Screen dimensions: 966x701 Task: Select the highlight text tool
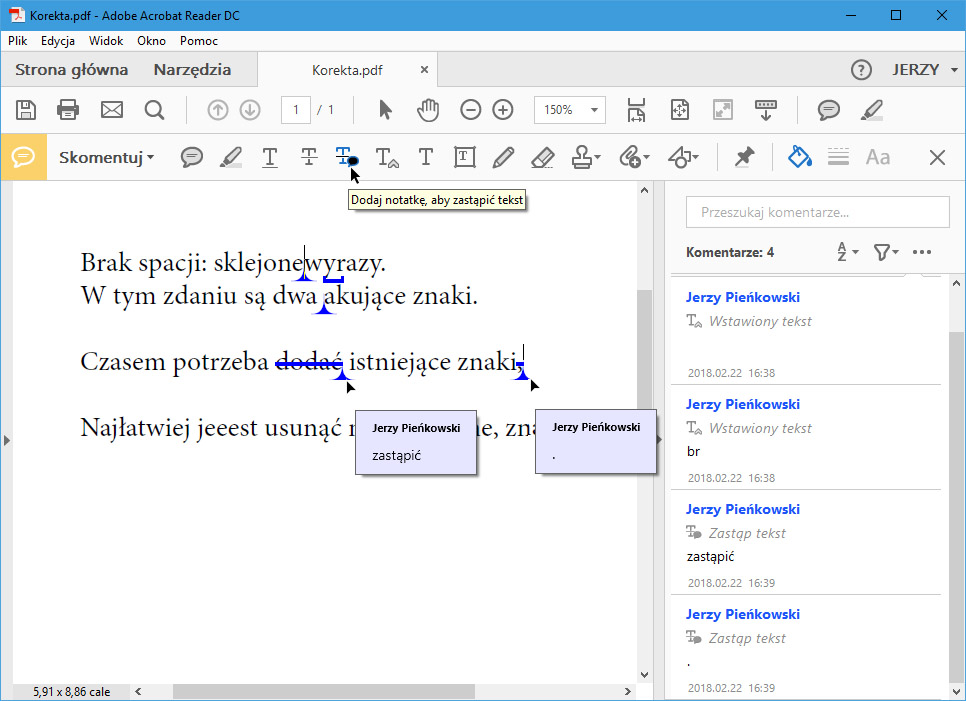pos(231,157)
